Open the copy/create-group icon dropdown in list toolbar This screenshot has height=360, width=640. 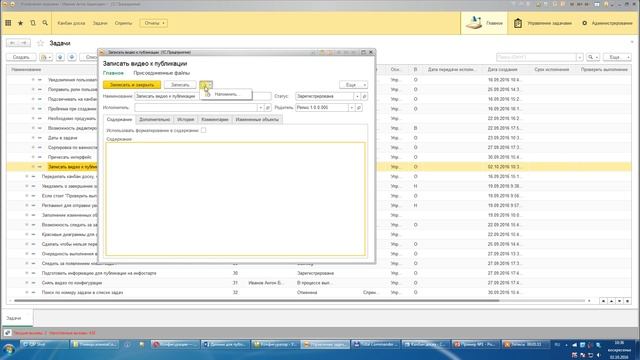[45, 57]
